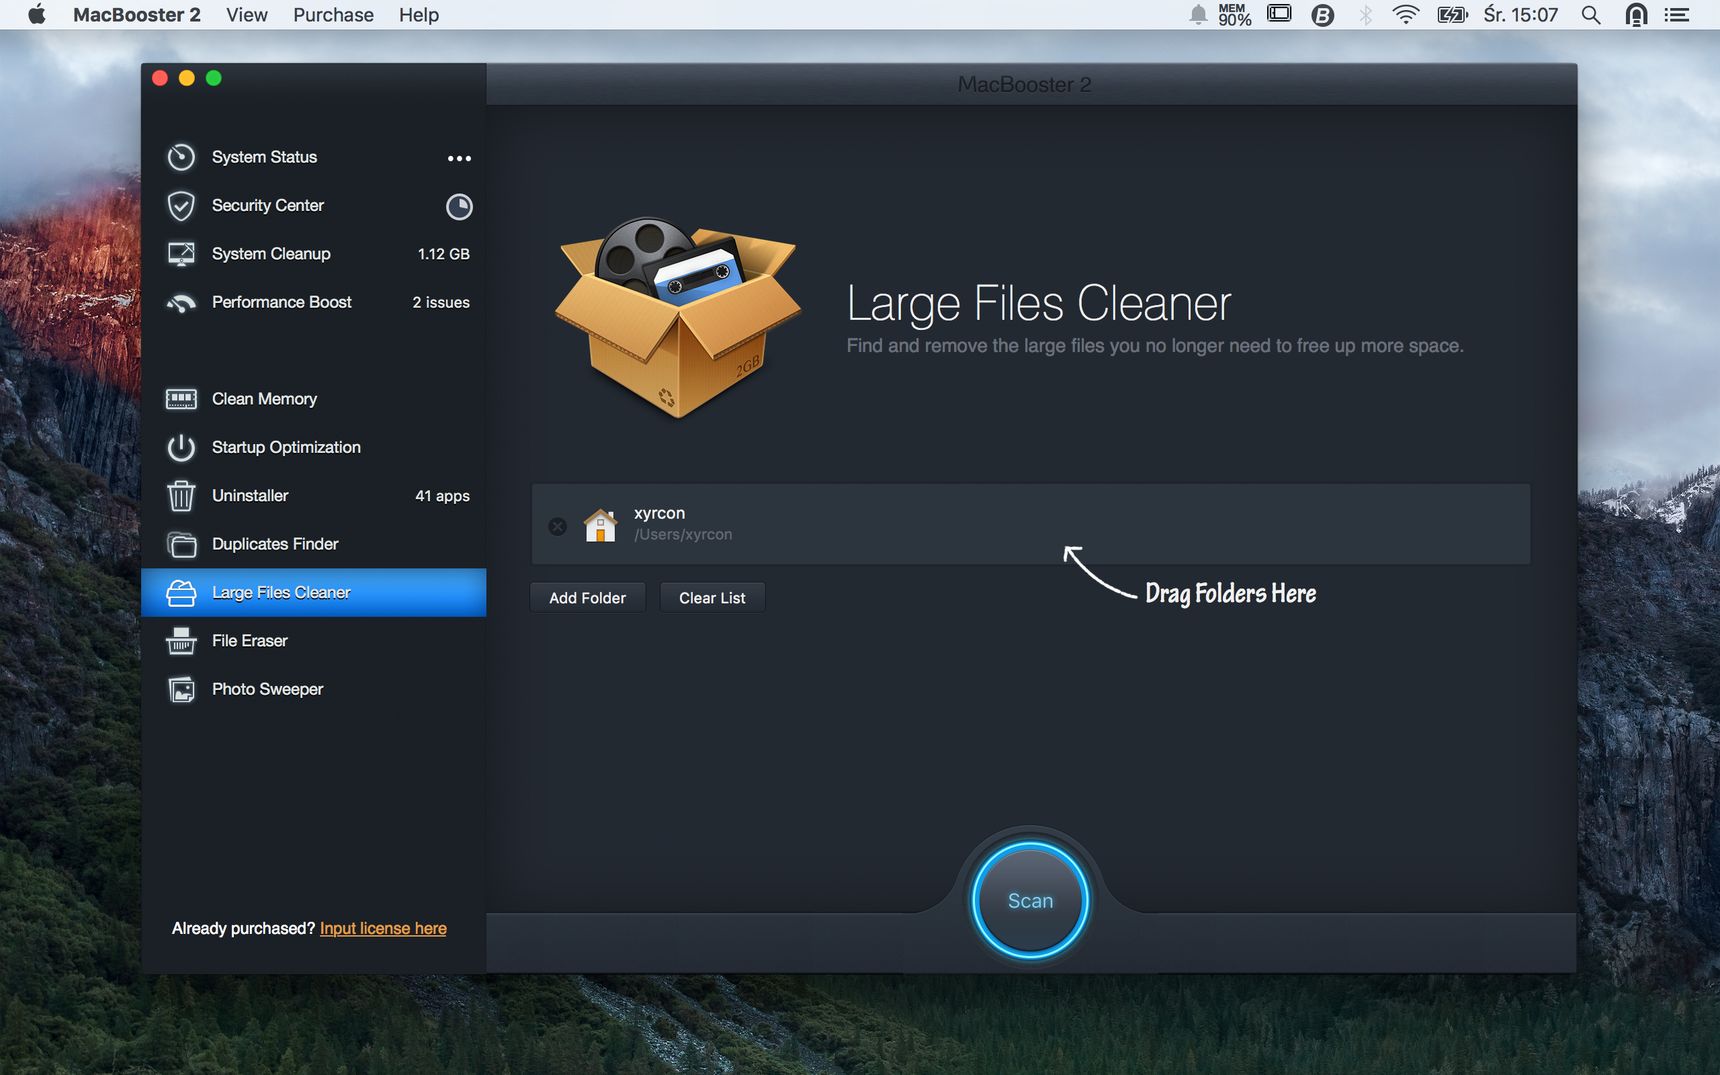This screenshot has width=1720, height=1075.
Task: Click the cardboard box Large Files illustration
Action: pyautogui.click(x=678, y=317)
